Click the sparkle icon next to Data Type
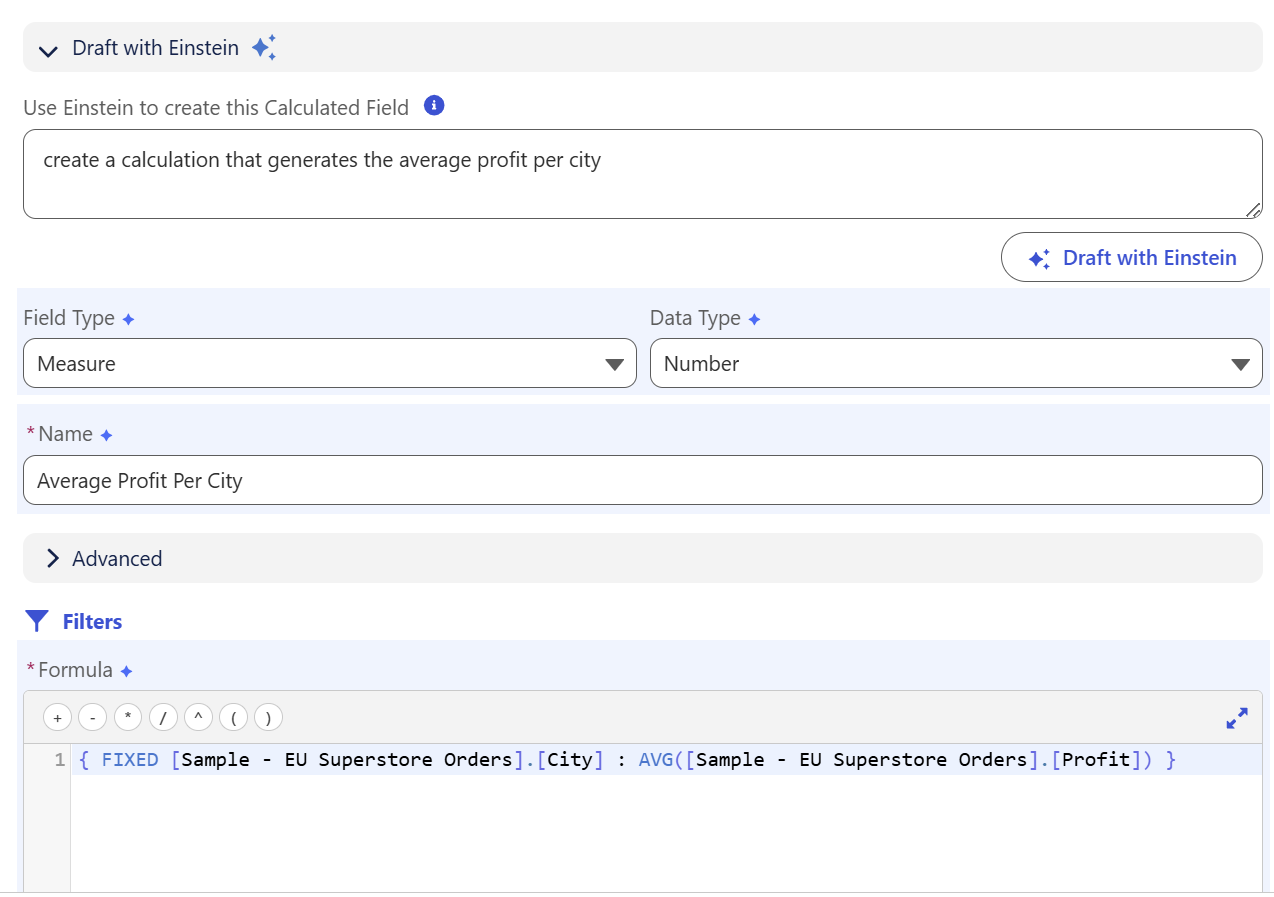Image resolution: width=1274 pixels, height=897 pixels. point(754,319)
